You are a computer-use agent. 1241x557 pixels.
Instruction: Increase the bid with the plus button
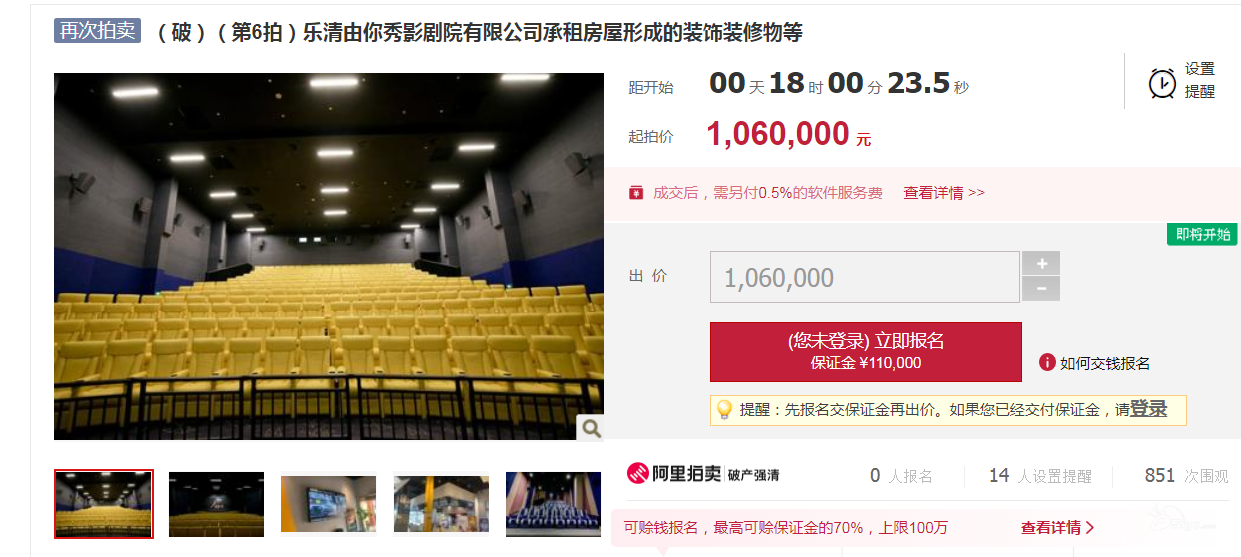(1041, 264)
